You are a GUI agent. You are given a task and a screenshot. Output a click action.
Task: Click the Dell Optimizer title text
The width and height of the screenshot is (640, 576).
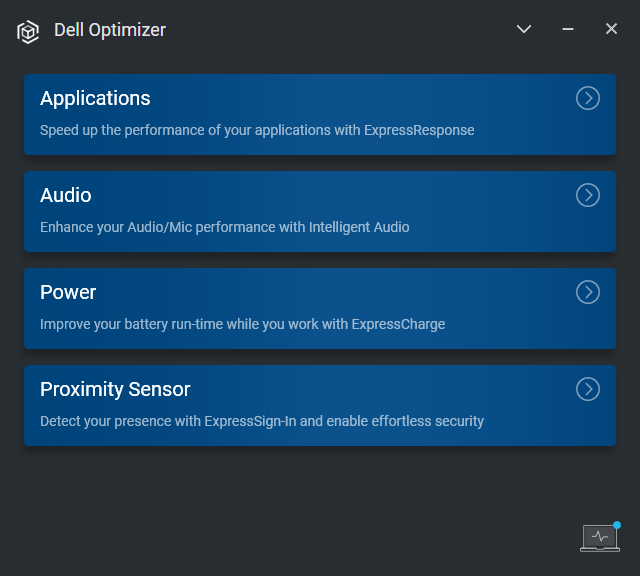pyautogui.click(x=110, y=30)
